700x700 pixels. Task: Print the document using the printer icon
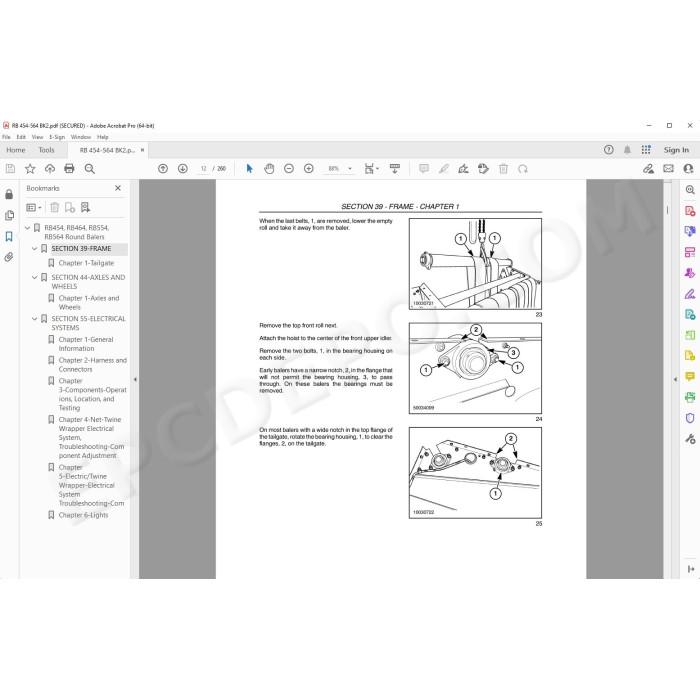click(x=69, y=169)
